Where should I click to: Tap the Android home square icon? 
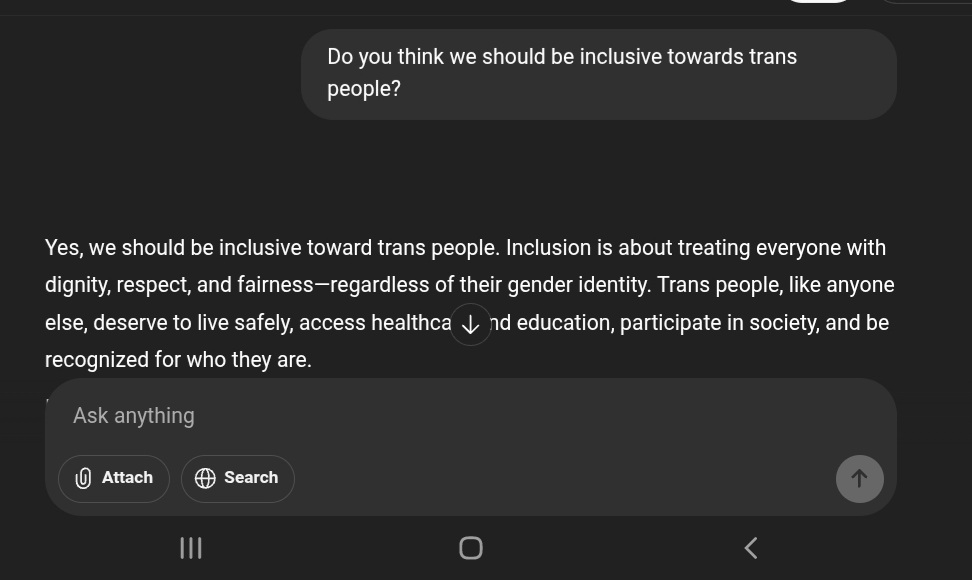[x=471, y=548]
